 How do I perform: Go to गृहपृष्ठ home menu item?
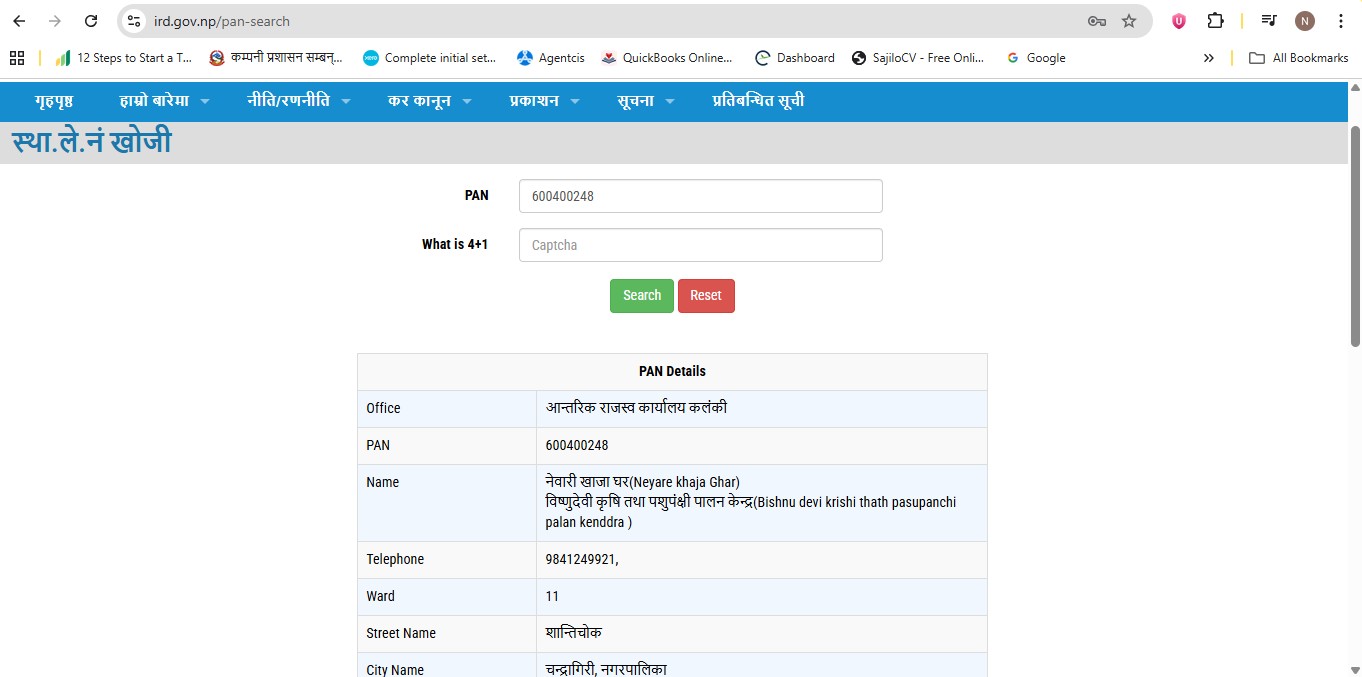coord(54,101)
